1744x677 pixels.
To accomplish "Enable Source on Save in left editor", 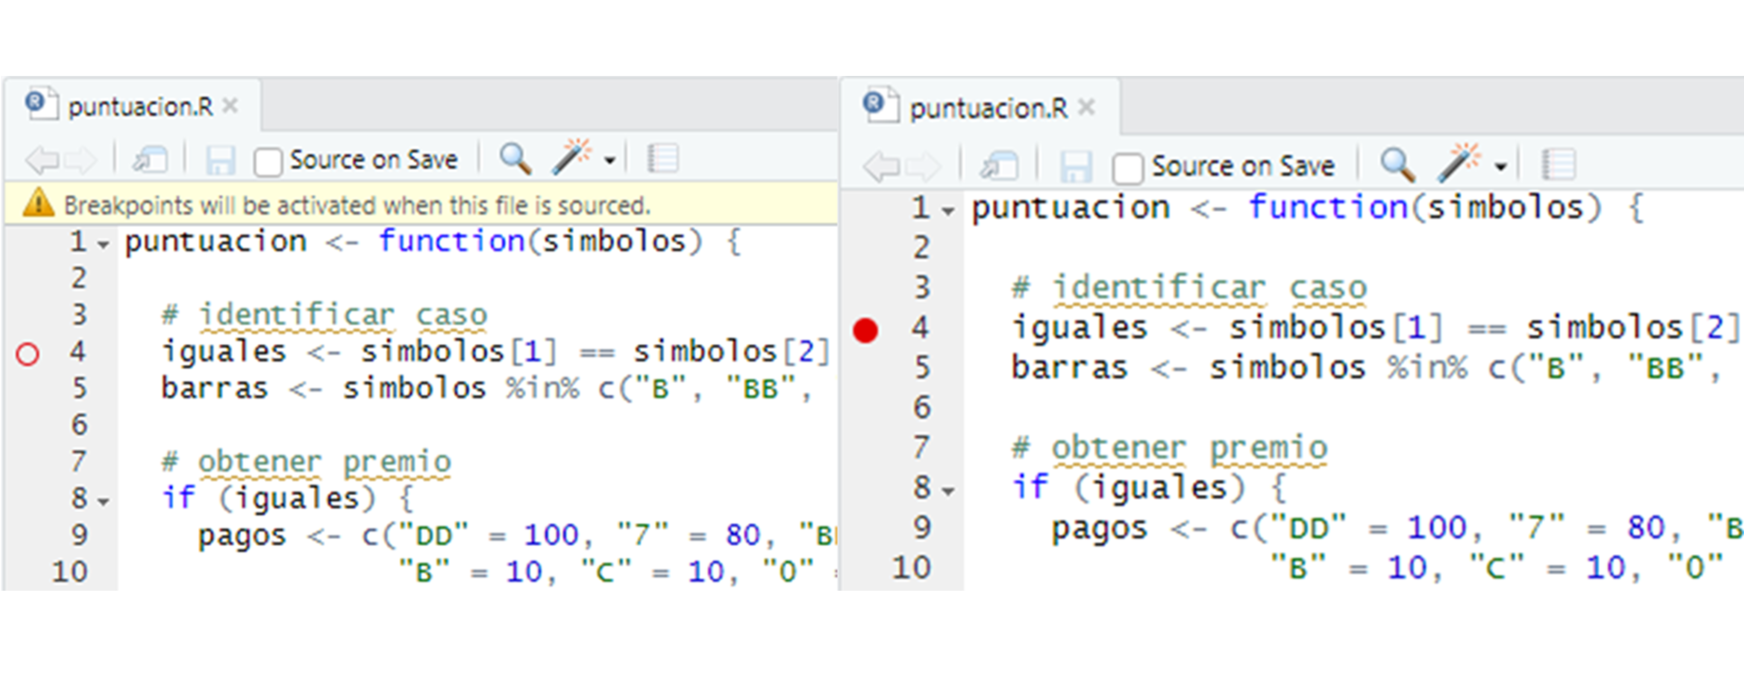I will [x=268, y=161].
